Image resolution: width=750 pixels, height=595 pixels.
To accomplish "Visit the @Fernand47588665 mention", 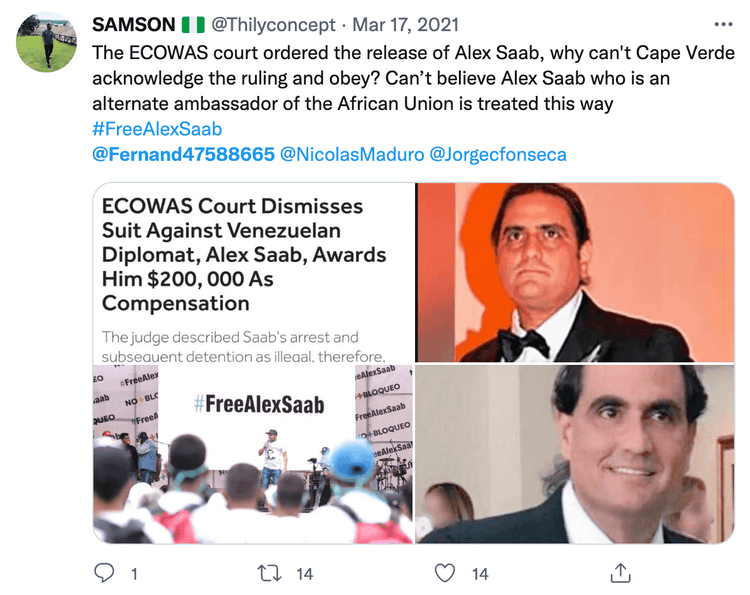I will click(183, 155).
